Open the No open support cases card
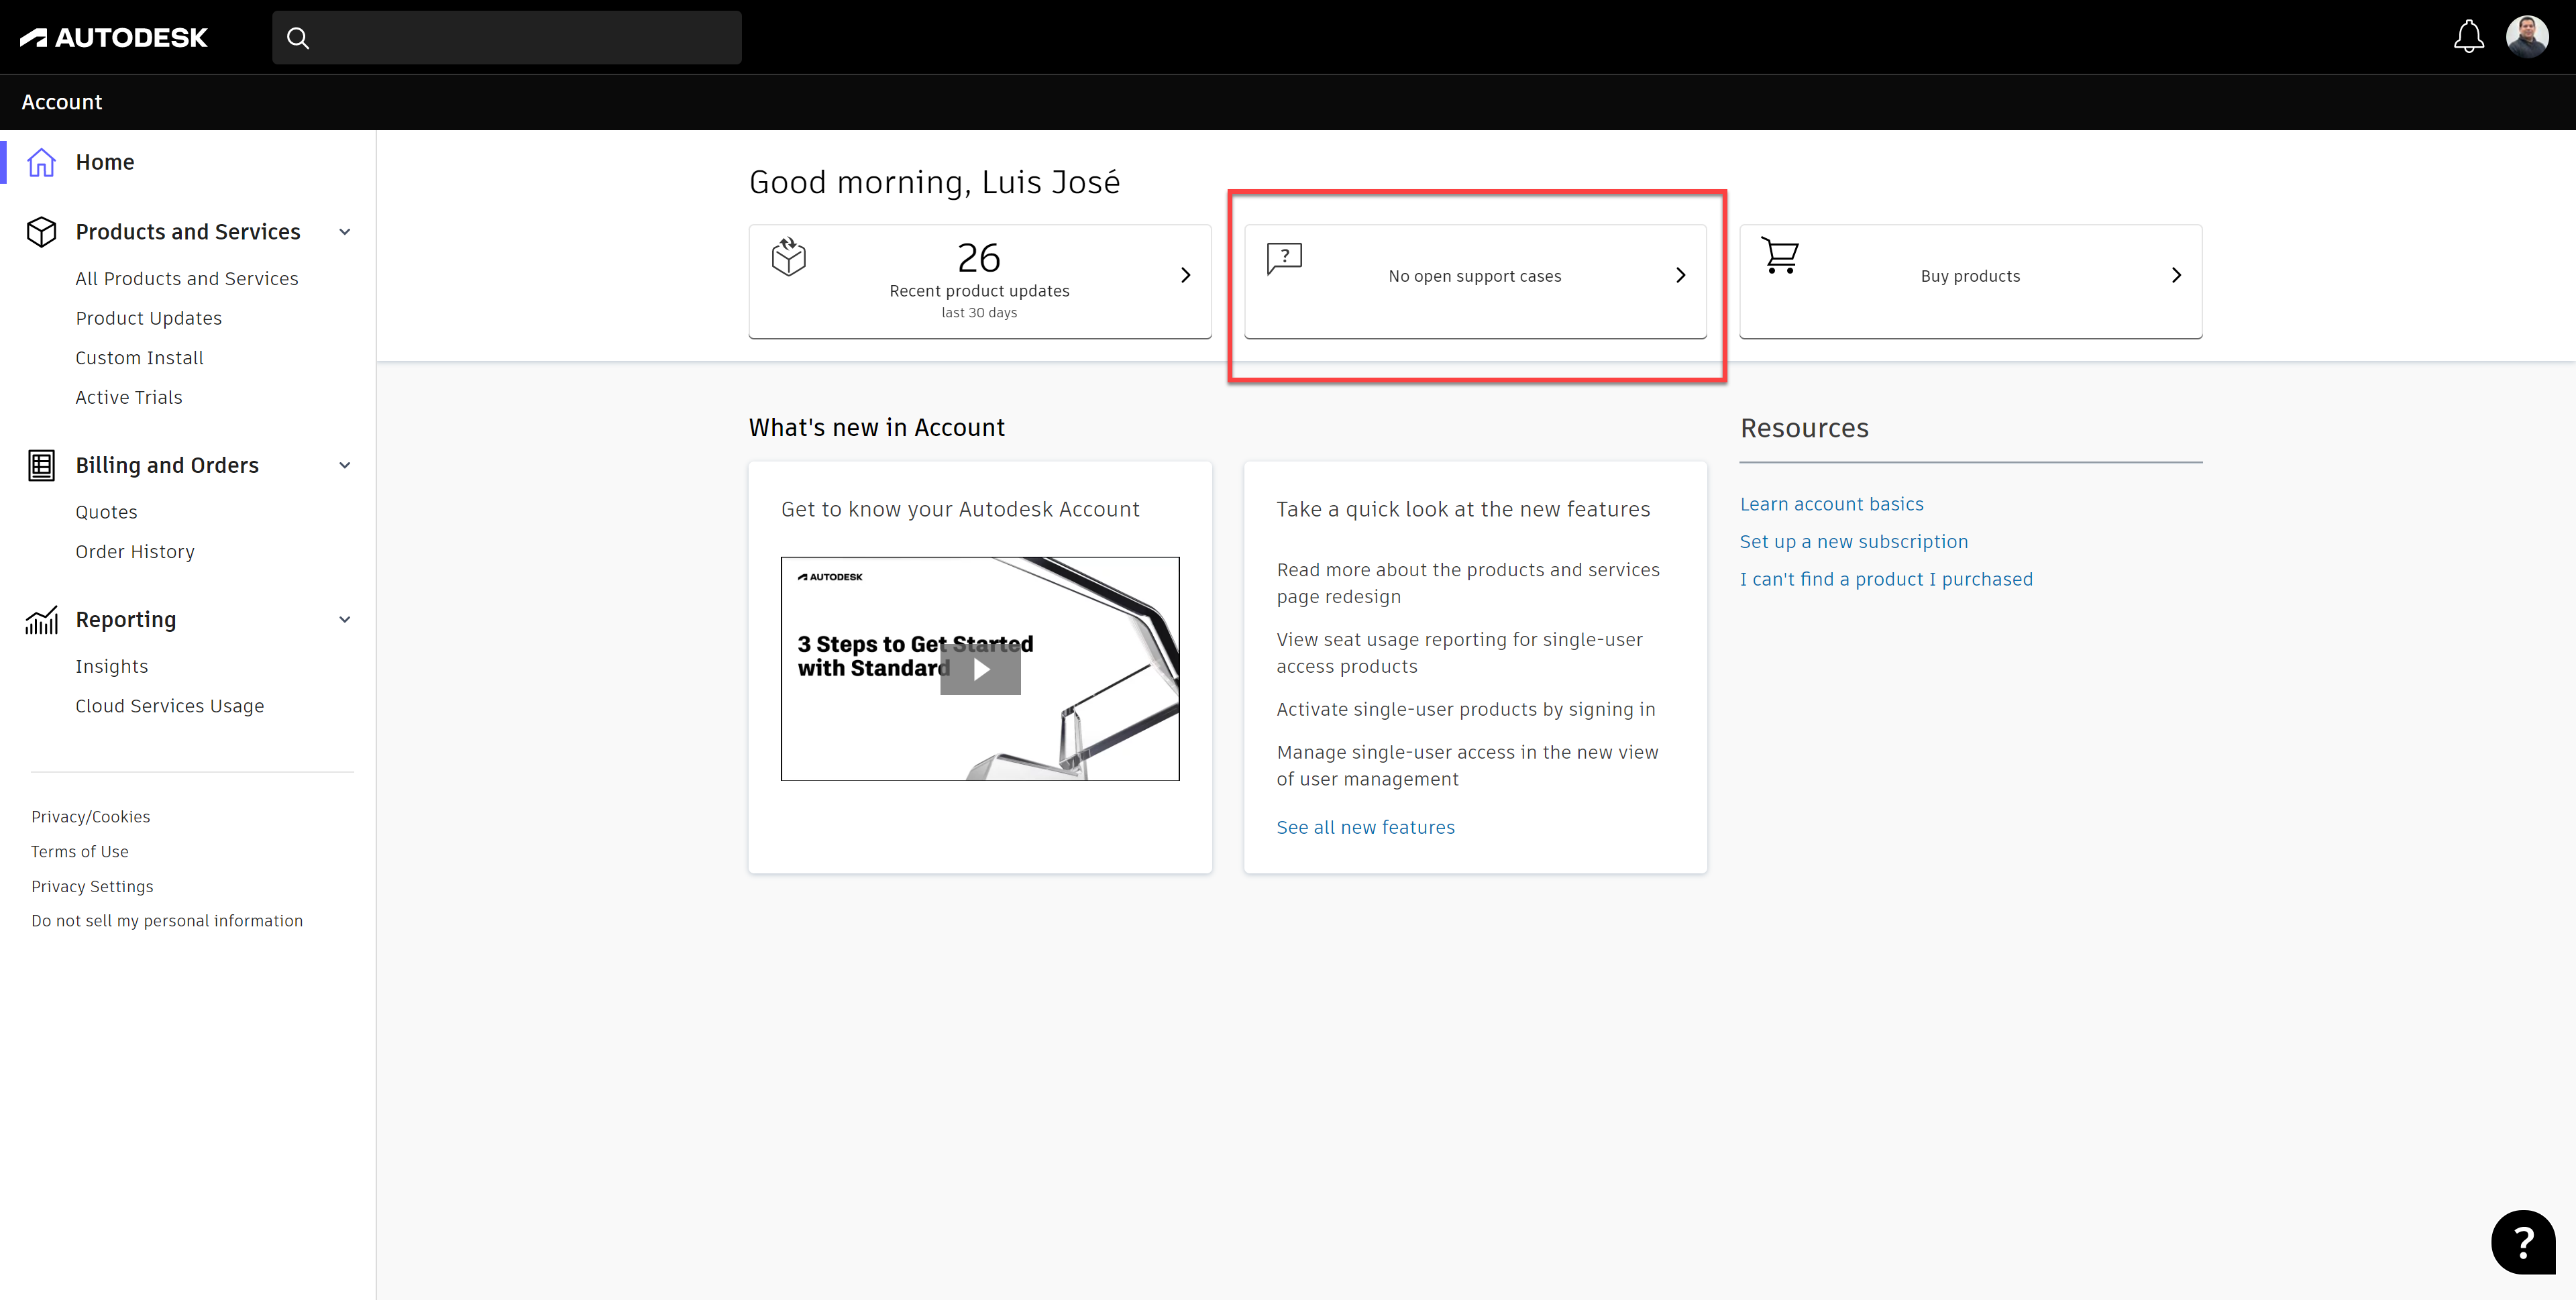This screenshot has height=1300, width=2576. click(x=1474, y=277)
